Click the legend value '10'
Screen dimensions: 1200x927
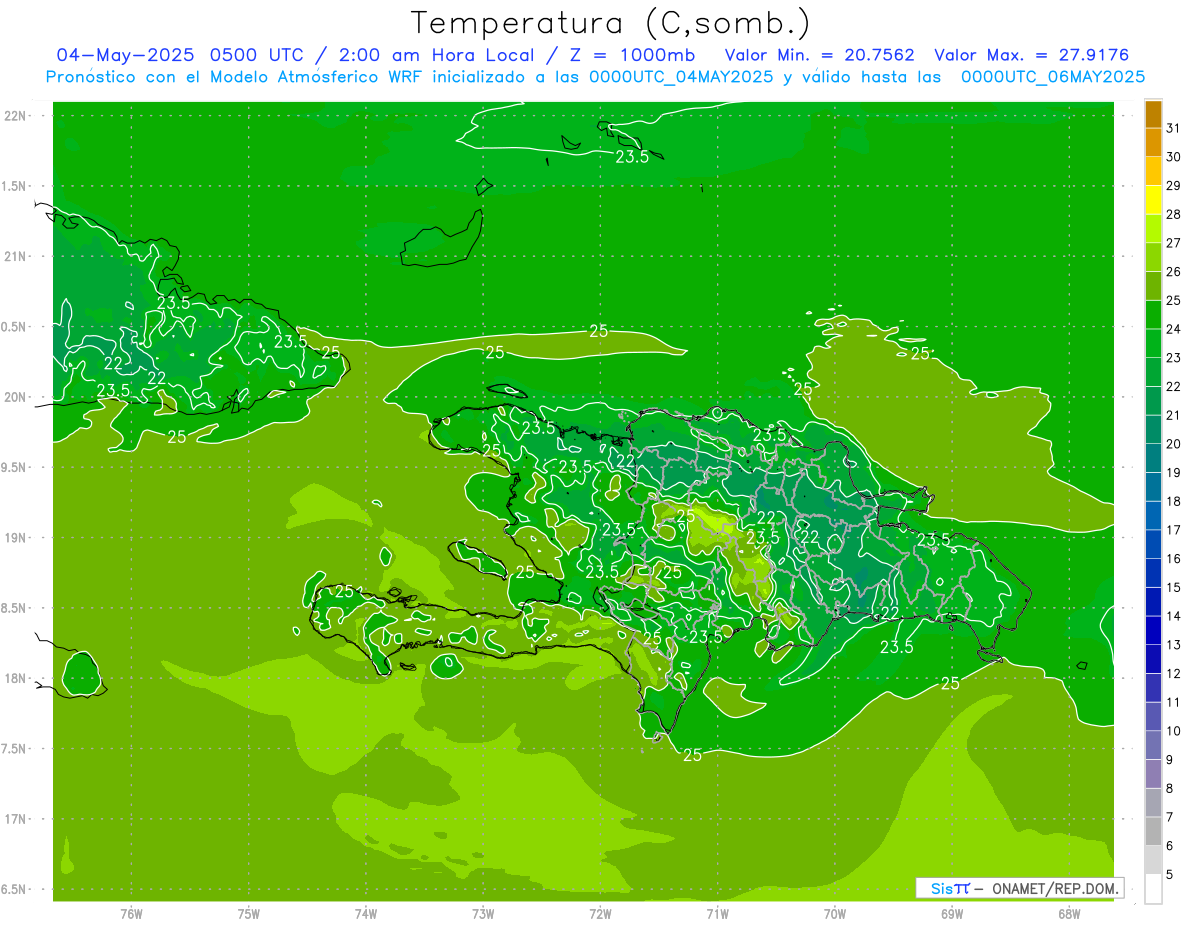1174,731
